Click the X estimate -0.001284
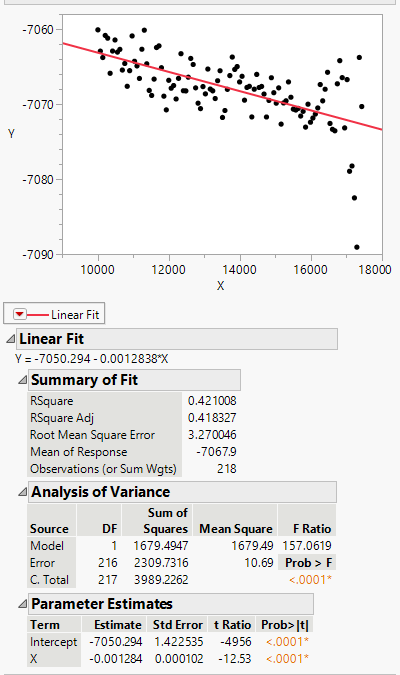Viewport: 400px width, 675px height. [117, 659]
